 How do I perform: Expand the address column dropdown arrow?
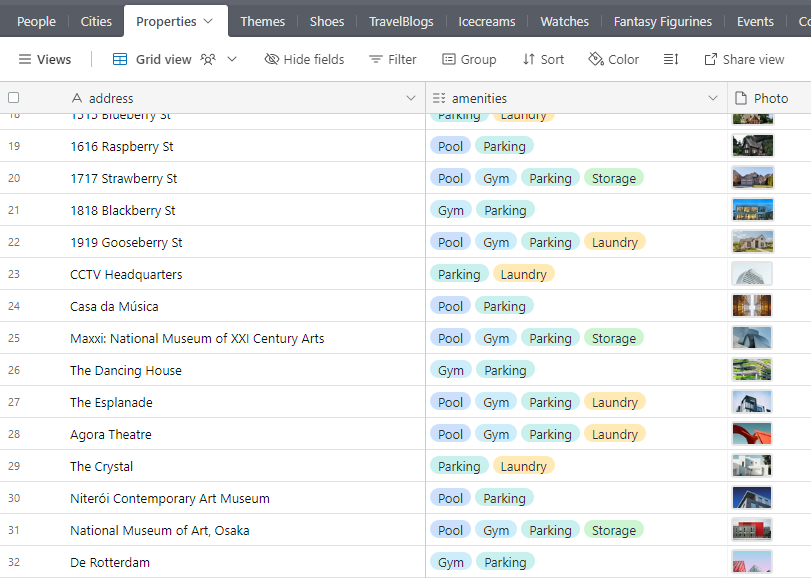(x=411, y=98)
